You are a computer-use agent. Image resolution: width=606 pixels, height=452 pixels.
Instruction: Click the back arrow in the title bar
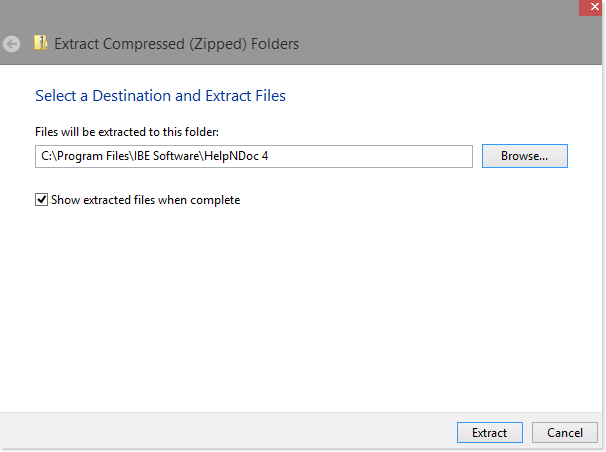tap(12, 44)
